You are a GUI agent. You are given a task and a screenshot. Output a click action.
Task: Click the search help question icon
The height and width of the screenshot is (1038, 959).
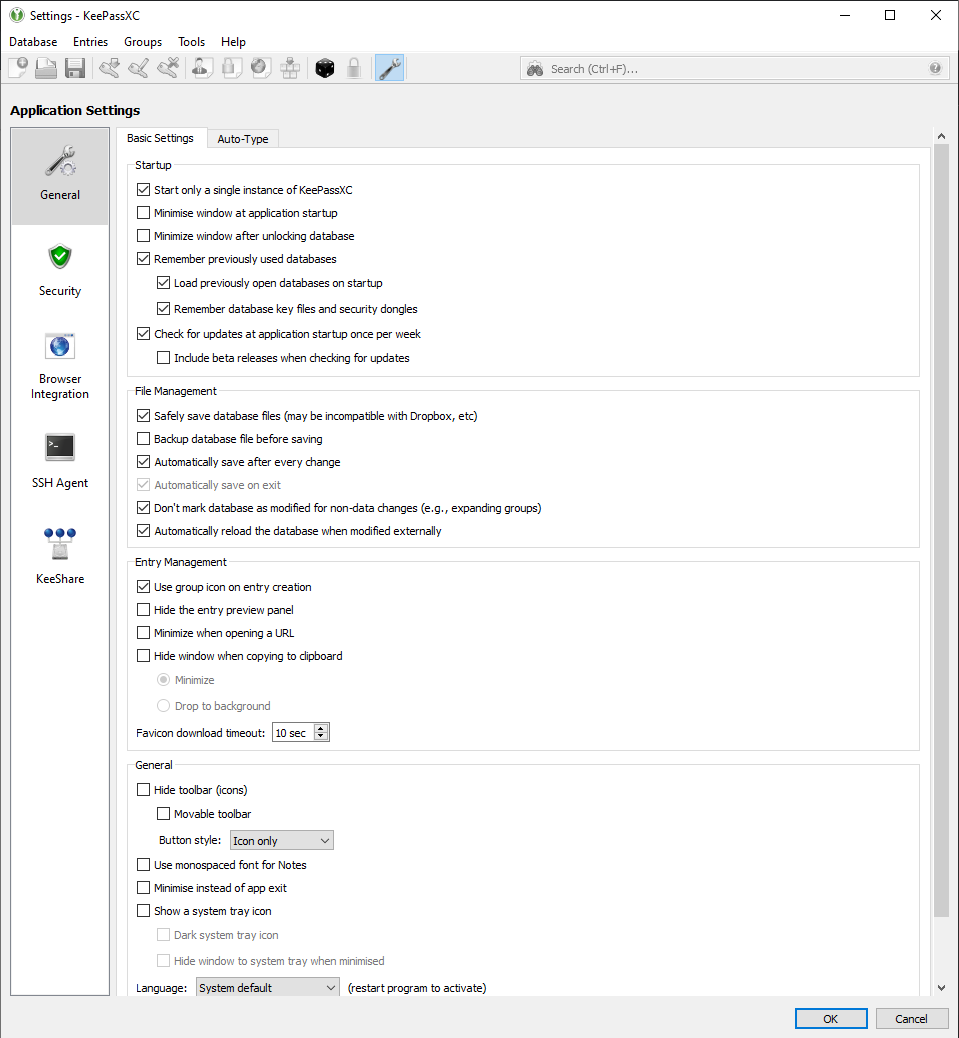point(935,68)
